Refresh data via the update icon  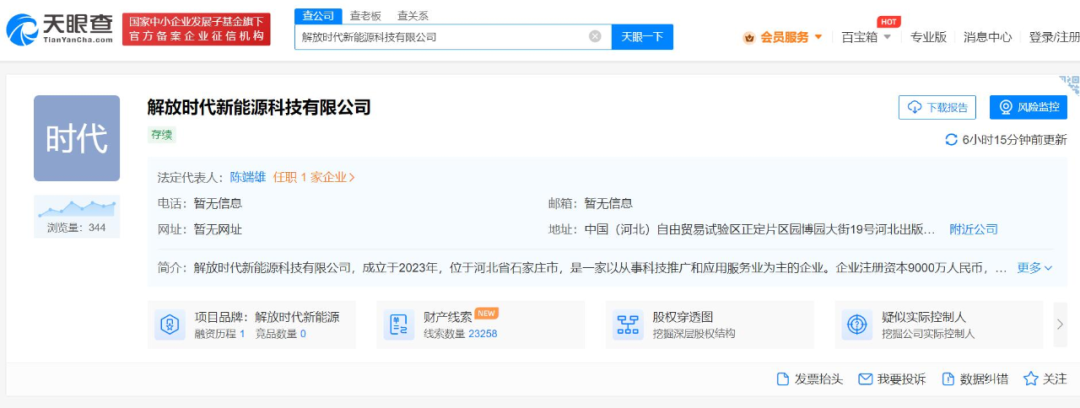tap(951, 140)
